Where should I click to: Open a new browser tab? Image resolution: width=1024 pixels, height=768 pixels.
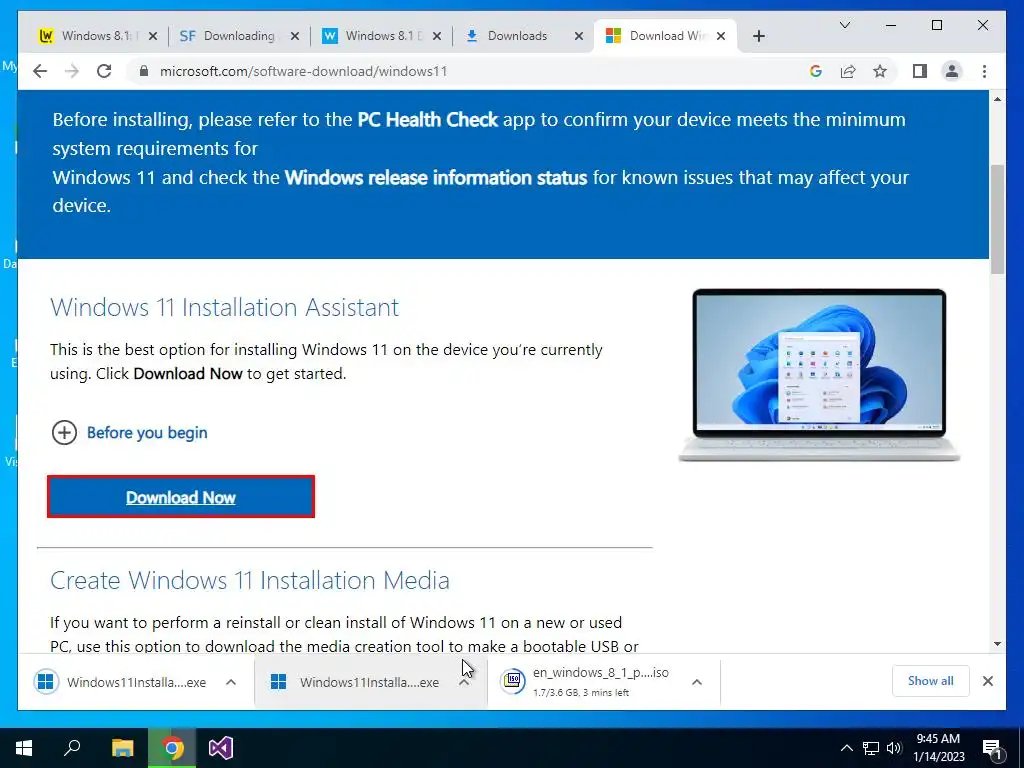pyautogui.click(x=758, y=36)
